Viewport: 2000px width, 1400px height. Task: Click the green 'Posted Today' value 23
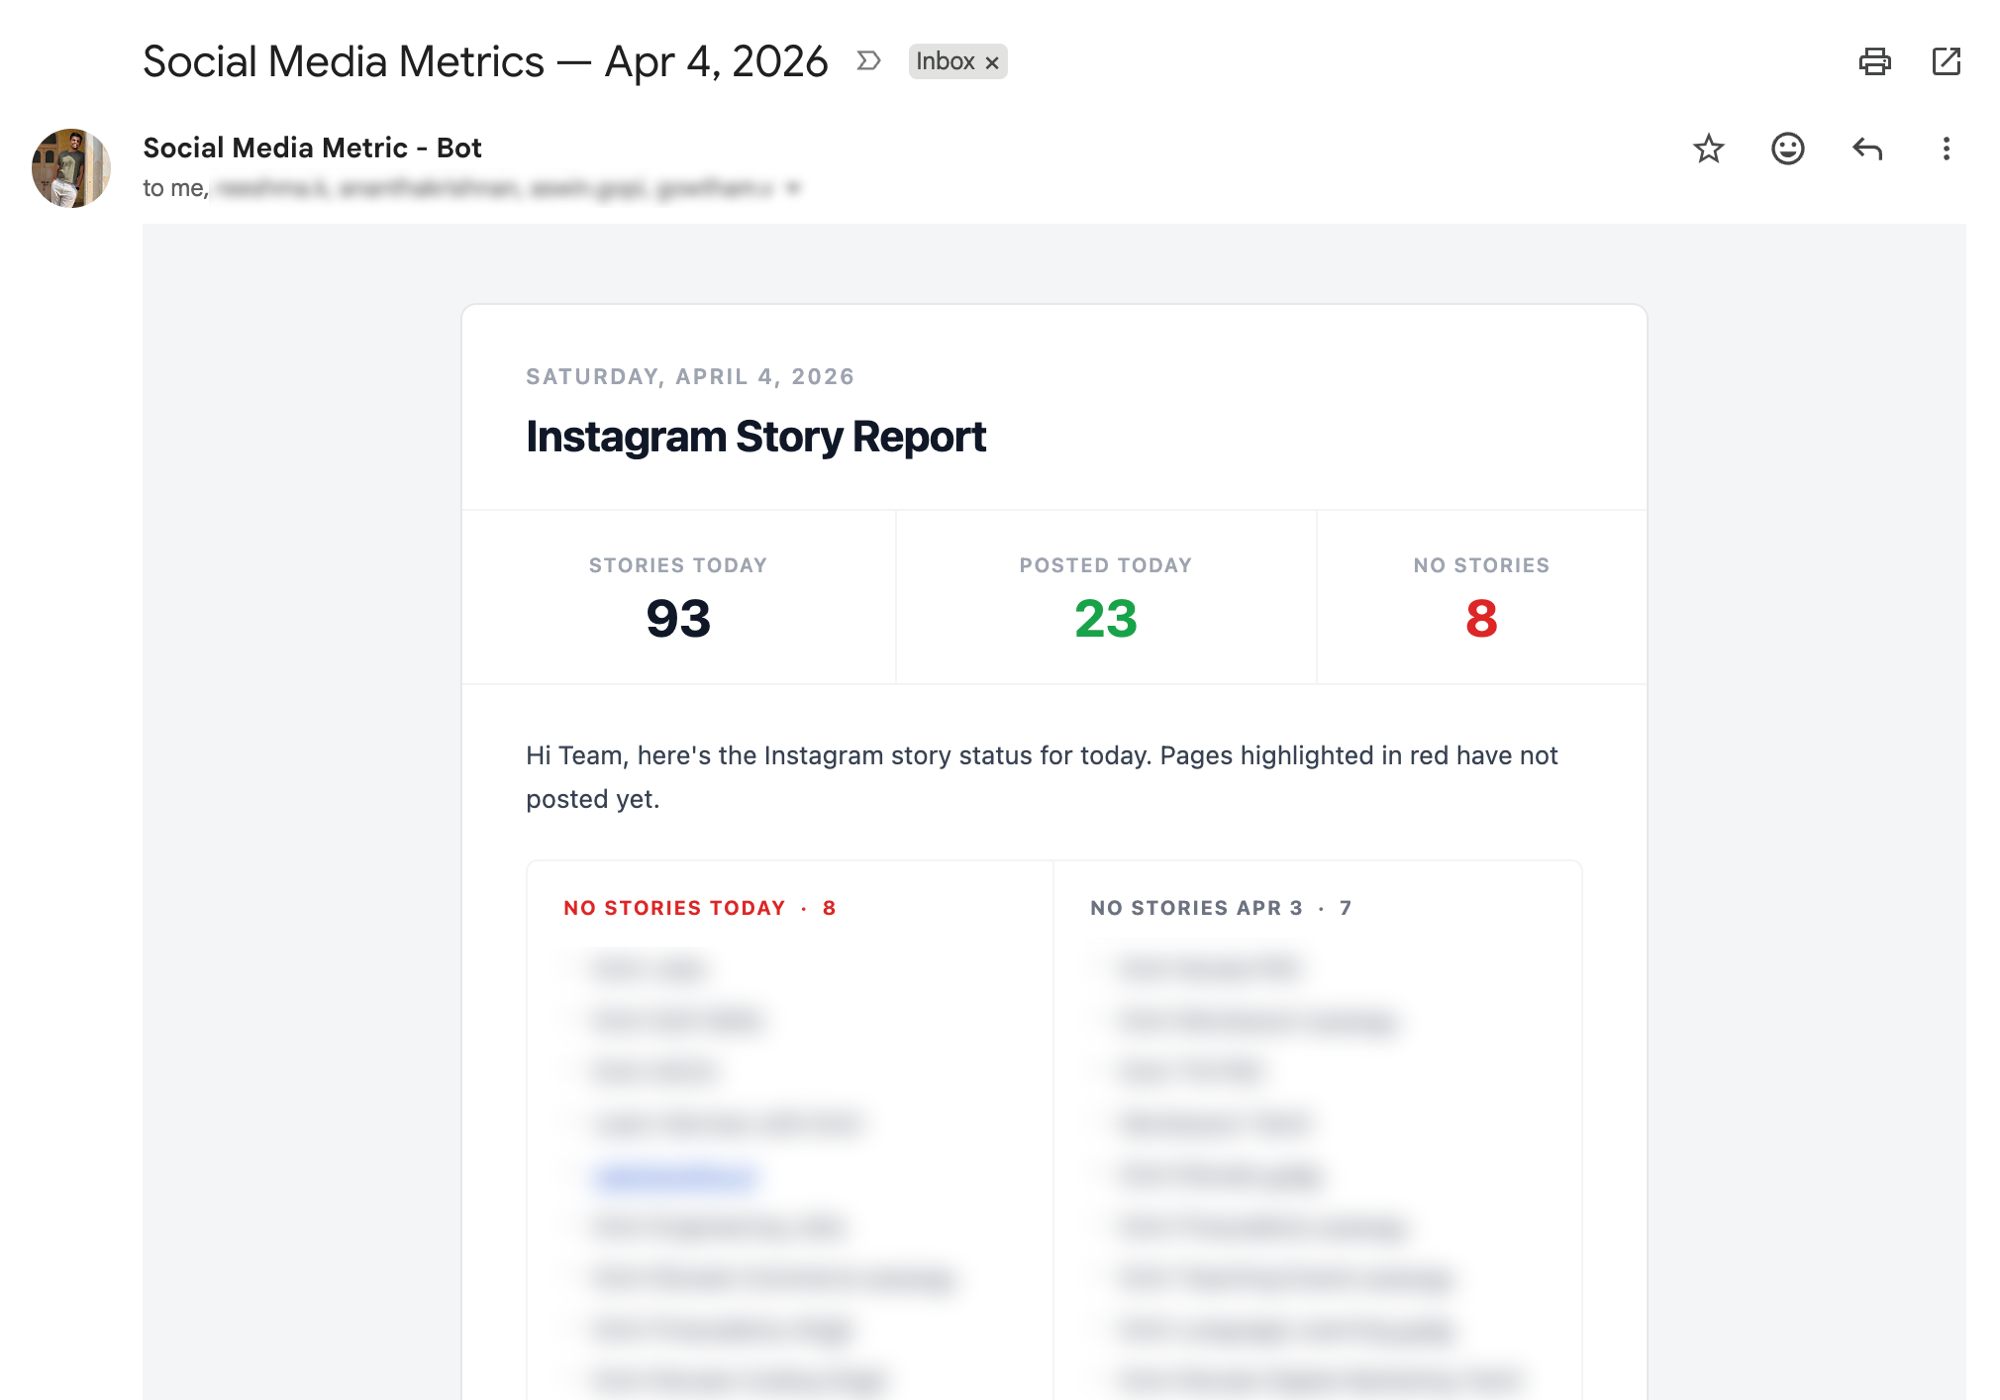pyautogui.click(x=1103, y=621)
